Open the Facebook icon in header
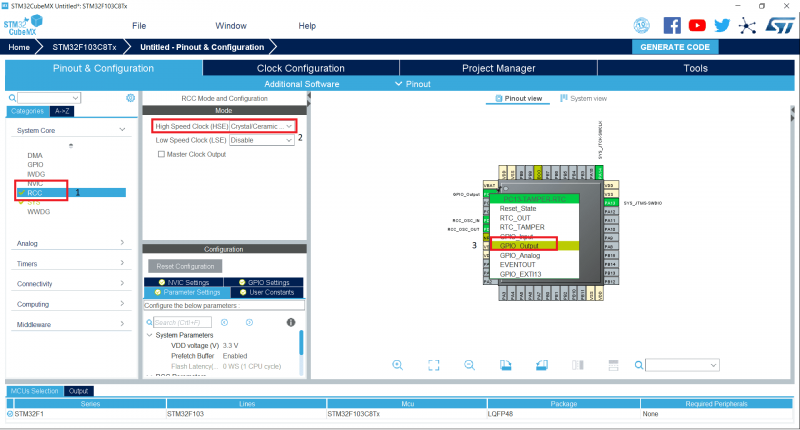The height and width of the screenshot is (430, 800). (672, 26)
